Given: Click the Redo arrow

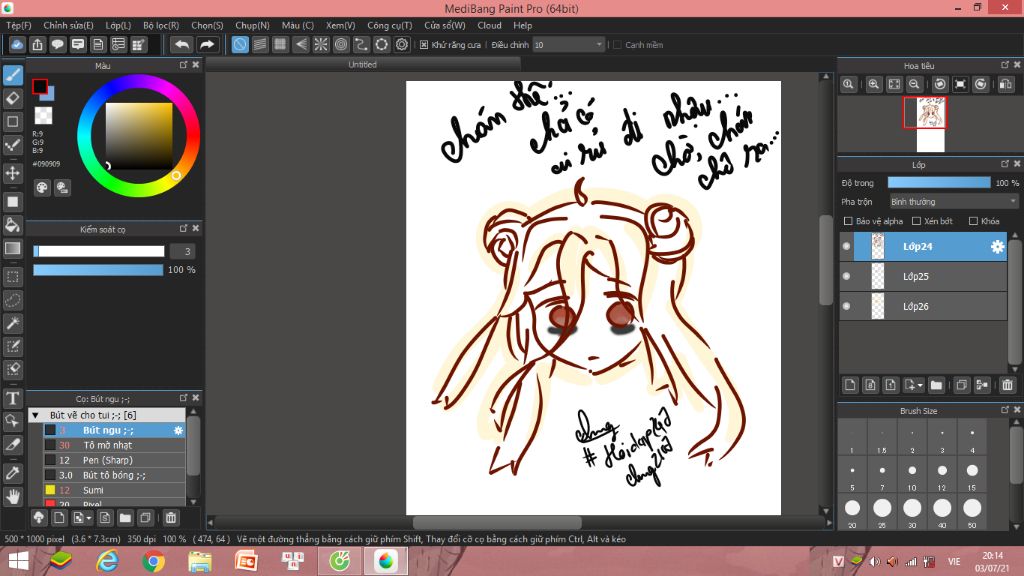Looking at the screenshot, I should (206, 44).
